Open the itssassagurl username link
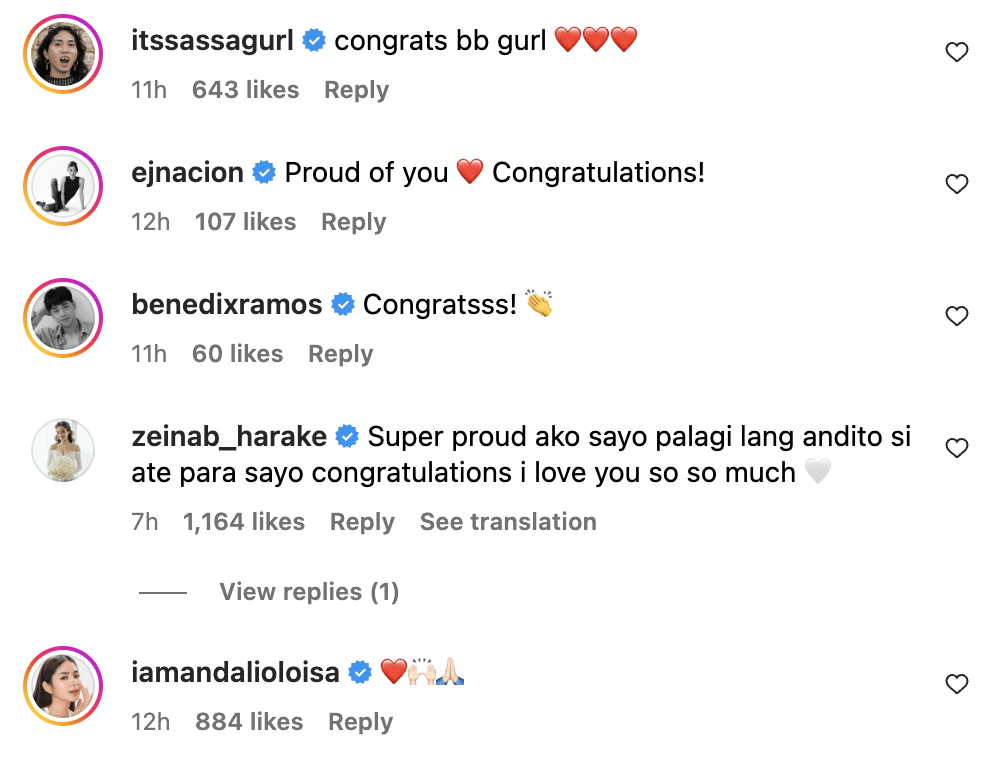 coord(214,40)
